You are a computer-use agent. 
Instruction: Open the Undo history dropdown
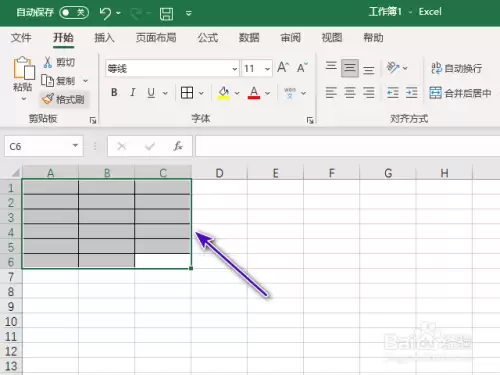pos(118,13)
